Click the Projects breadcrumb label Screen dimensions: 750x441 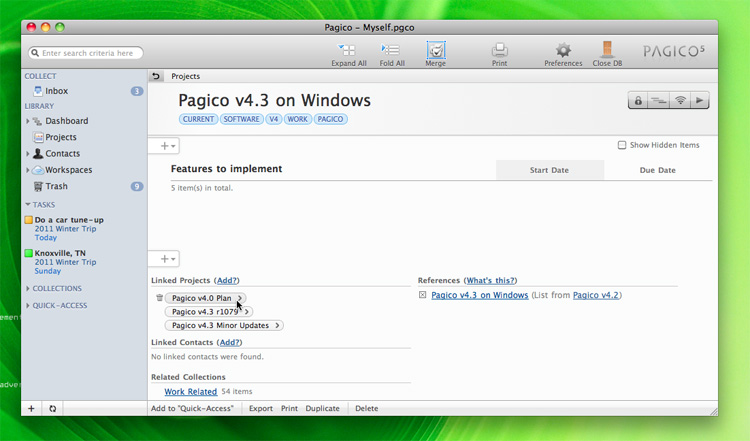(186, 76)
